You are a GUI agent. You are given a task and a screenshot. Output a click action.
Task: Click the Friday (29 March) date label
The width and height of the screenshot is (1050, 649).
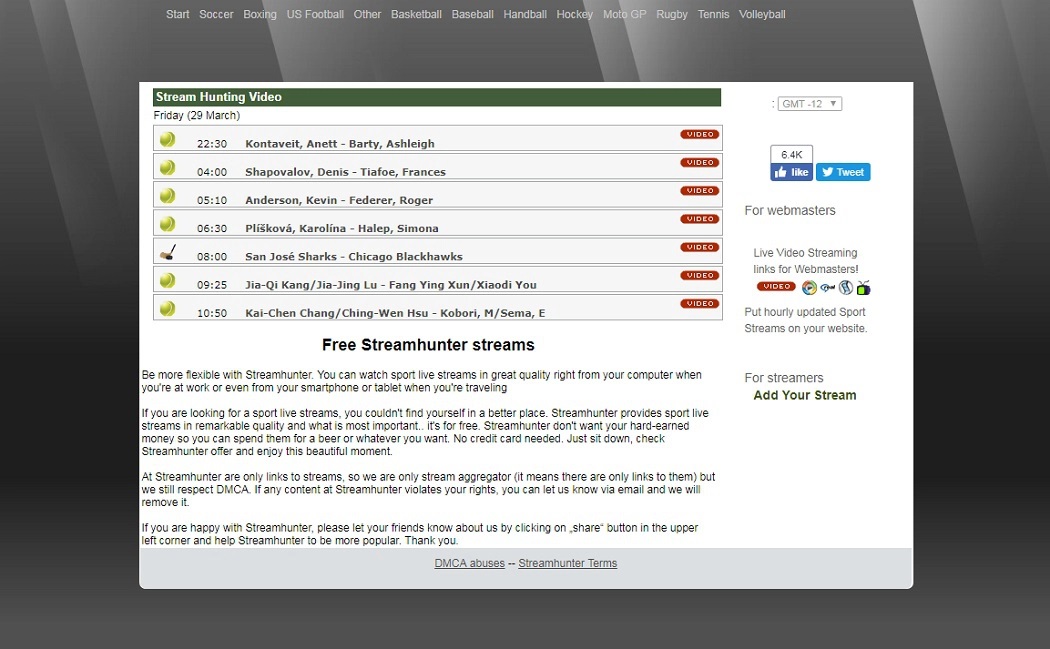[x=197, y=115]
